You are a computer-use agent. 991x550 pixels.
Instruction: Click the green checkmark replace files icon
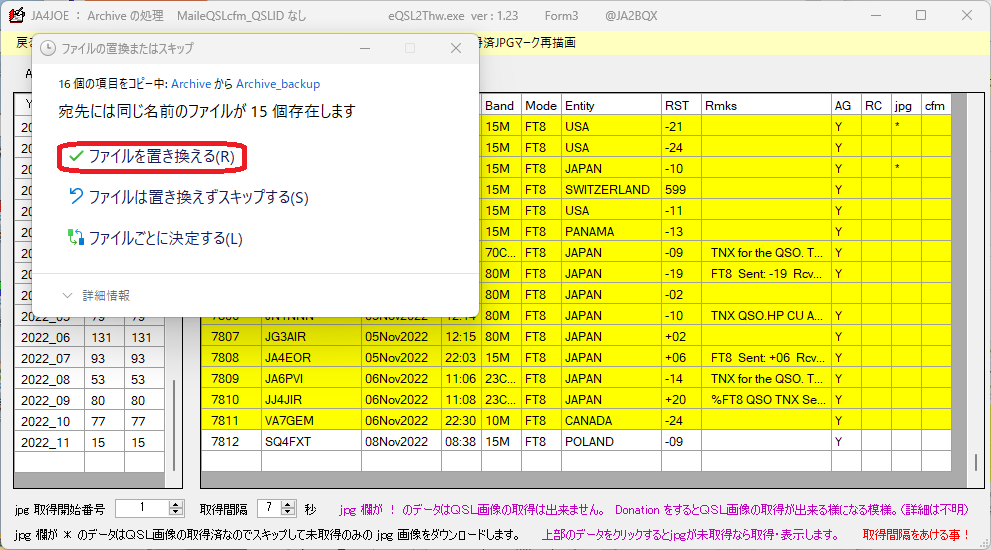click(76, 156)
